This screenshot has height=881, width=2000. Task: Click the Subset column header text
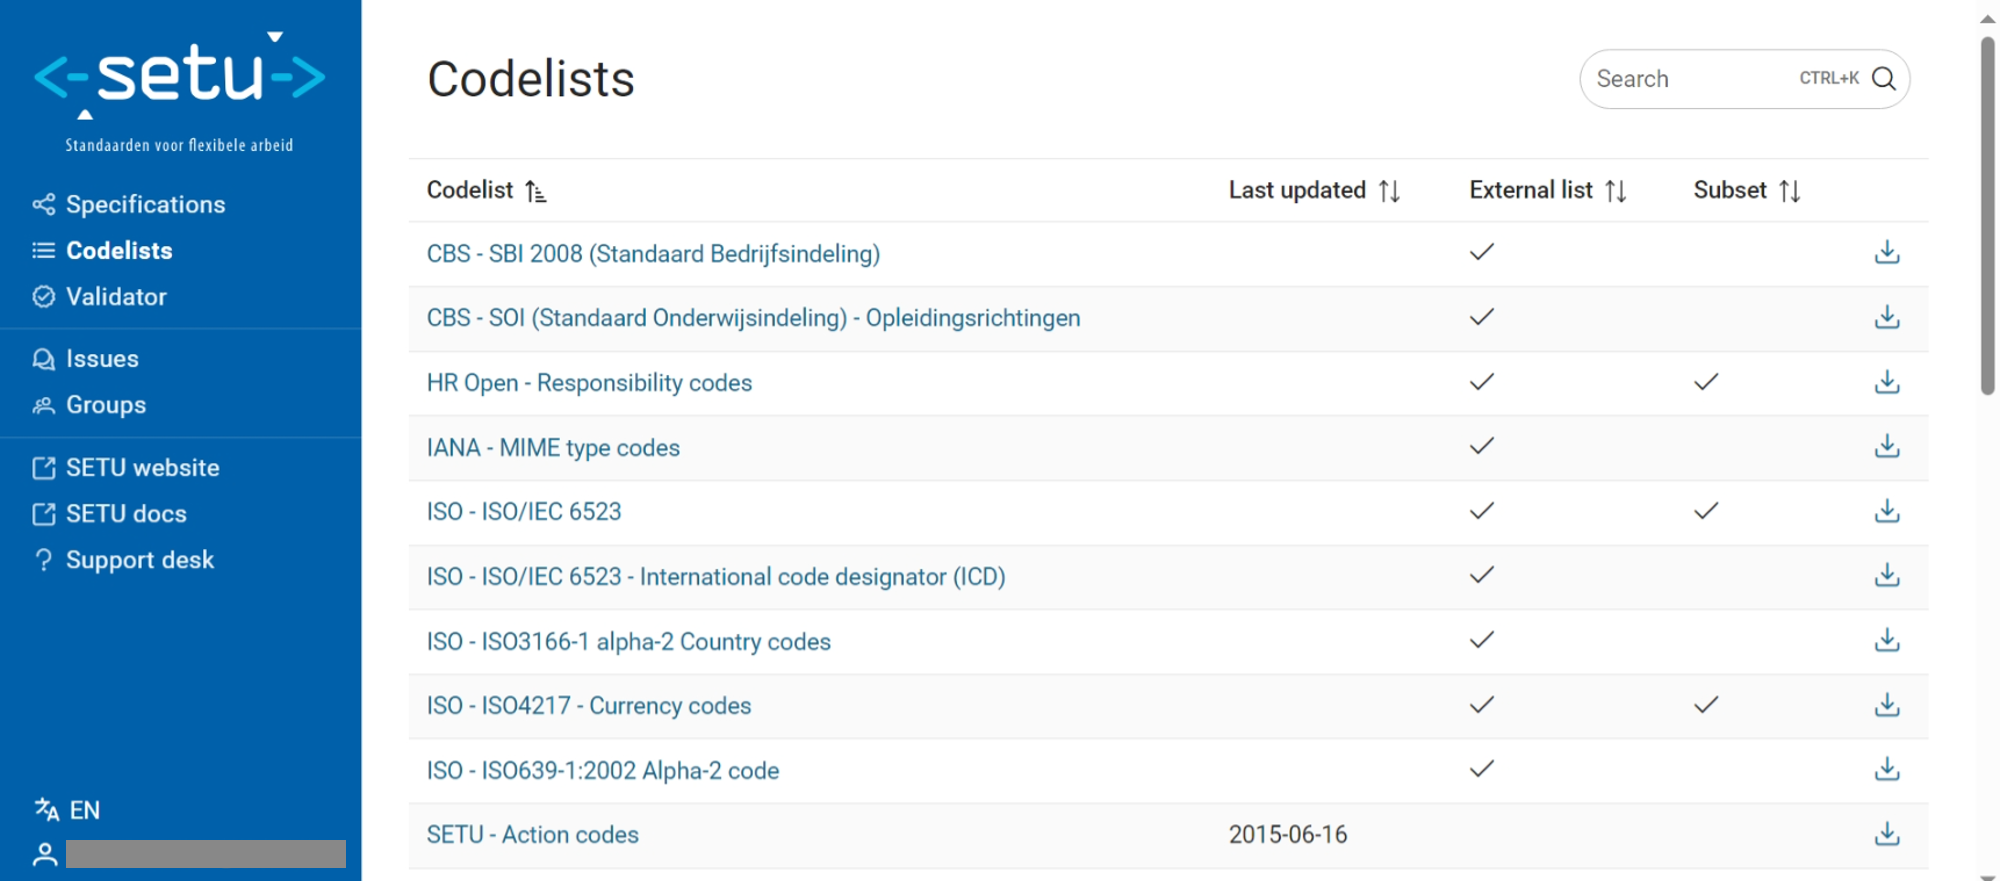(x=1730, y=190)
